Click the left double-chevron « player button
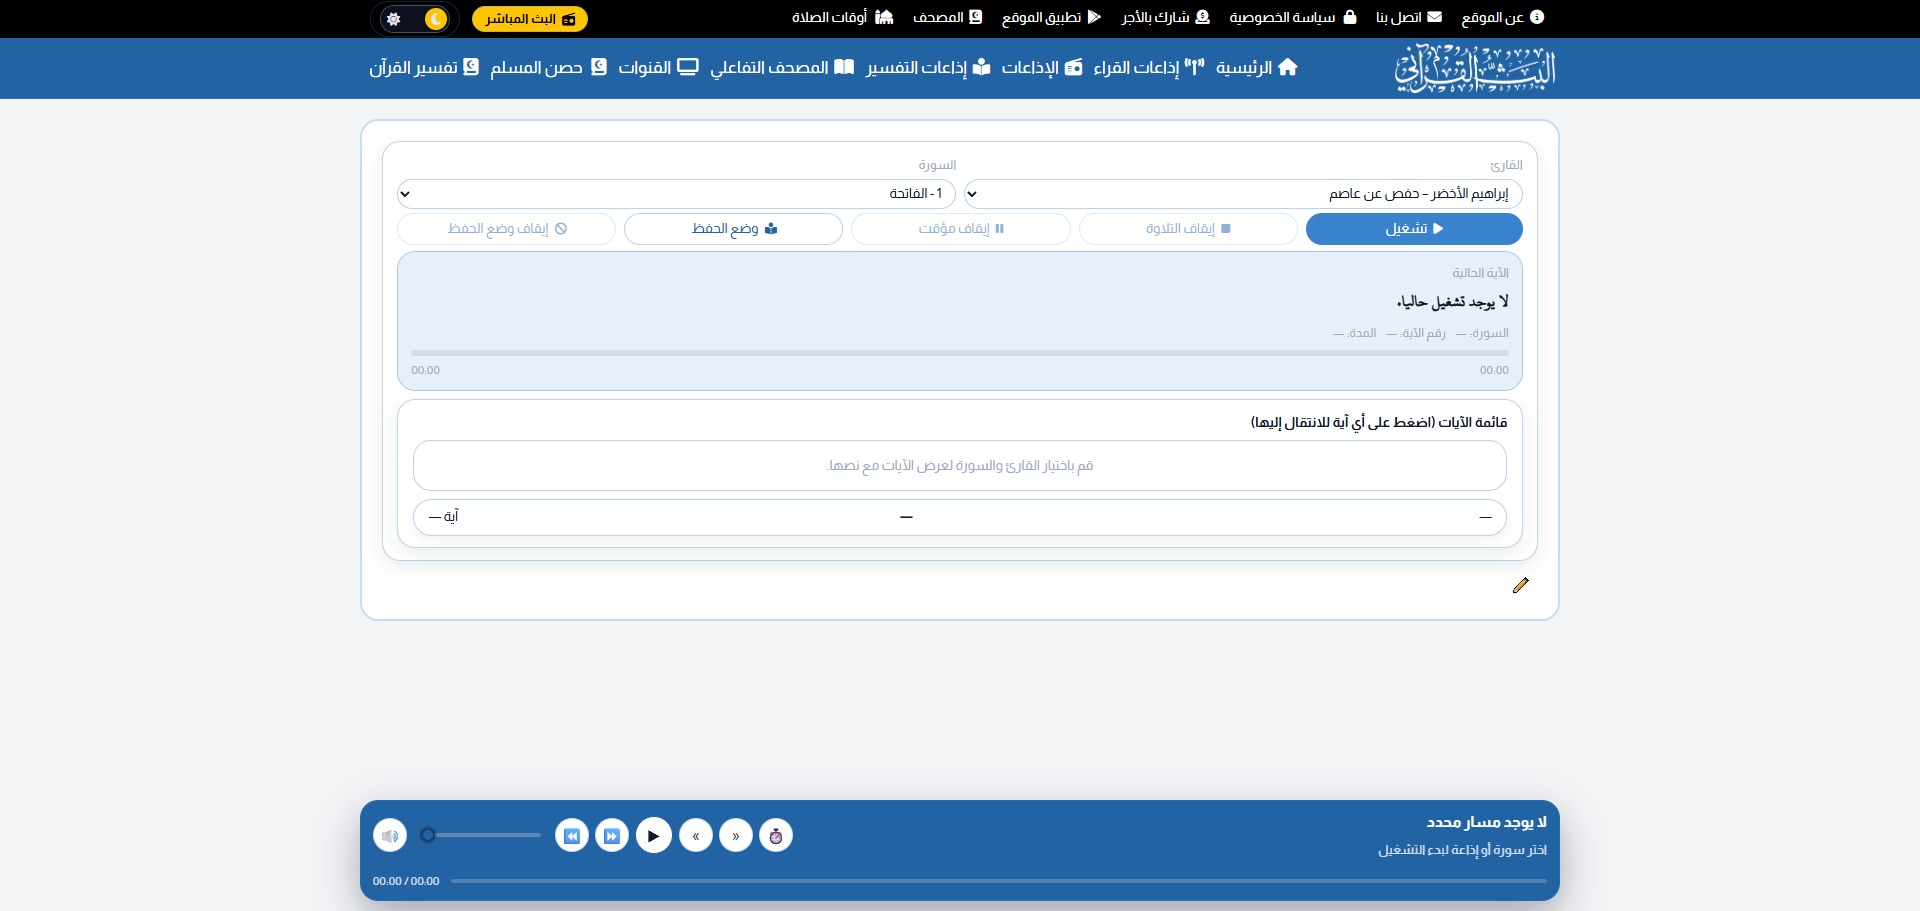Viewport: 1920px width, 911px height. click(x=696, y=836)
